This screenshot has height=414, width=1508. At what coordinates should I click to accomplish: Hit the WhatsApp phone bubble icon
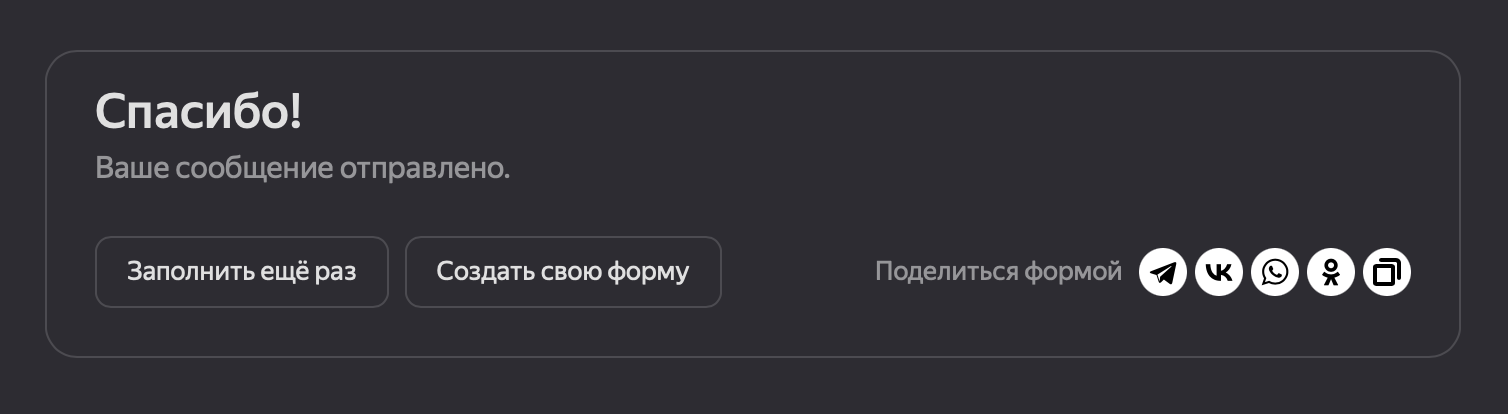pyautogui.click(x=1274, y=272)
